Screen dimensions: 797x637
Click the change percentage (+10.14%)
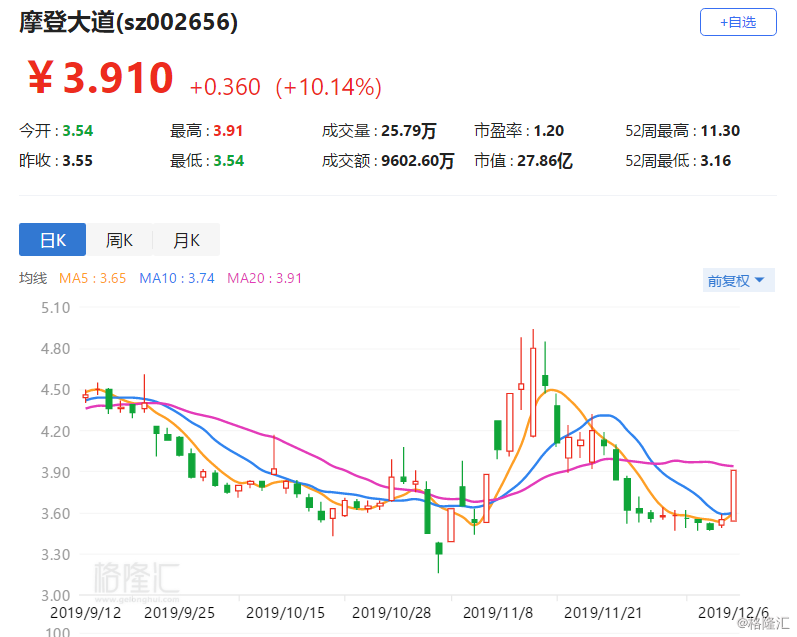tap(328, 87)
